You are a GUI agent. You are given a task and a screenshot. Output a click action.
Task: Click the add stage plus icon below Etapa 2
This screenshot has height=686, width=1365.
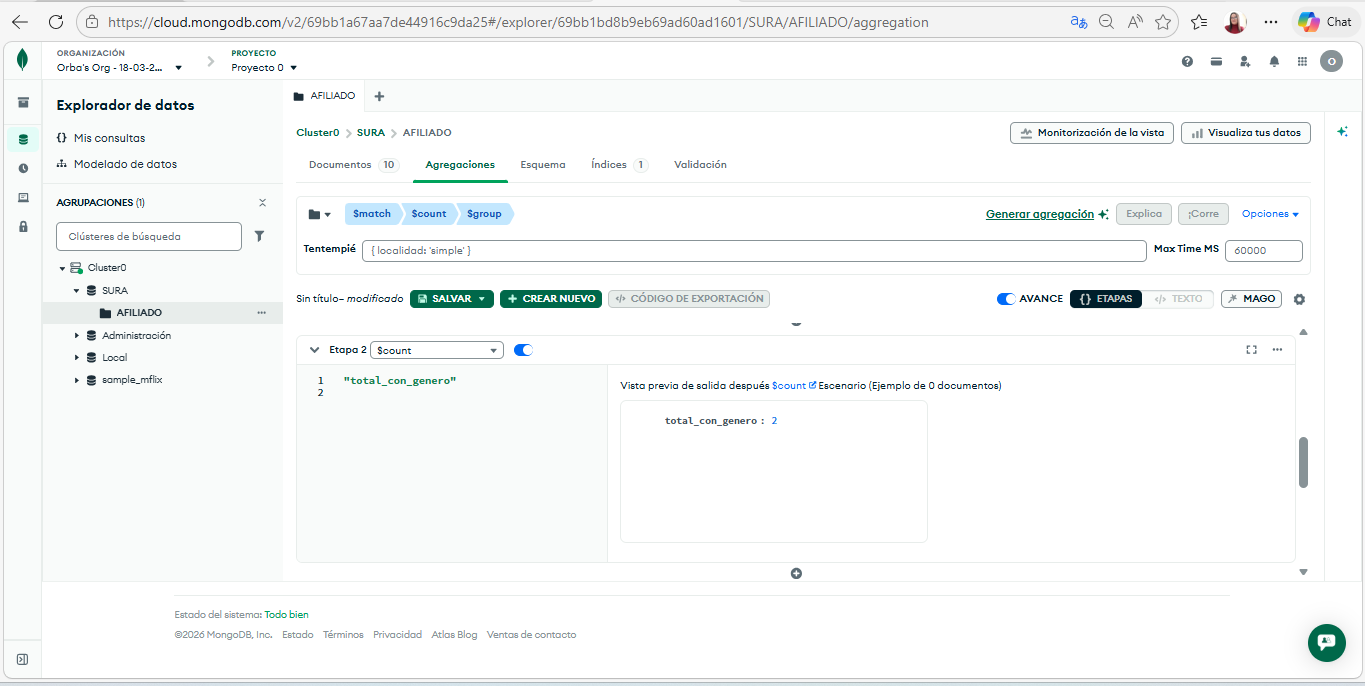[x=796, y=574]
